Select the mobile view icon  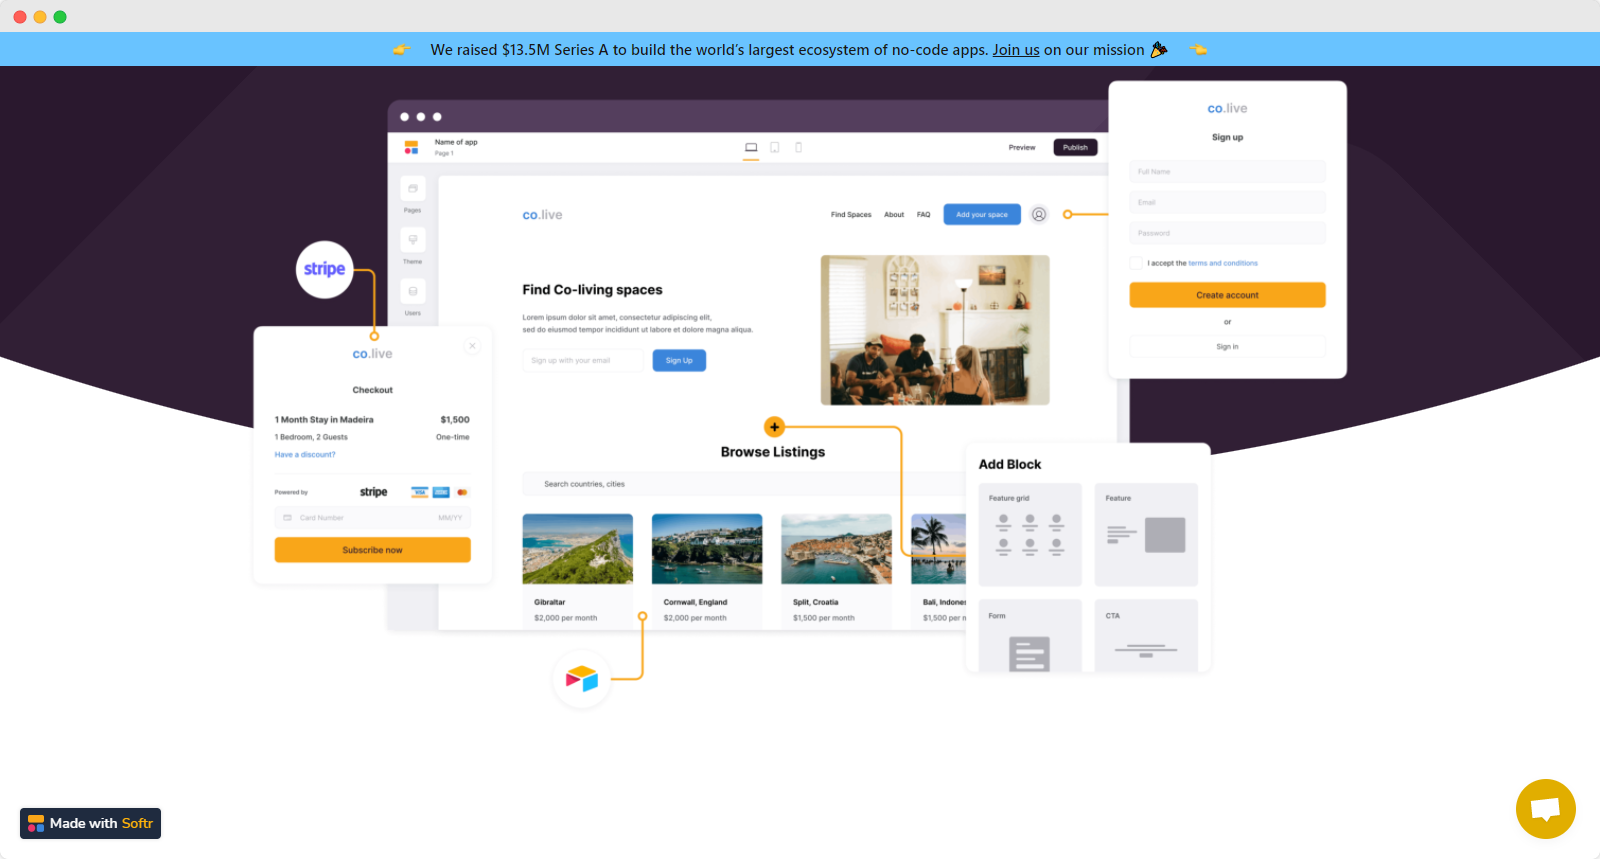798,147
